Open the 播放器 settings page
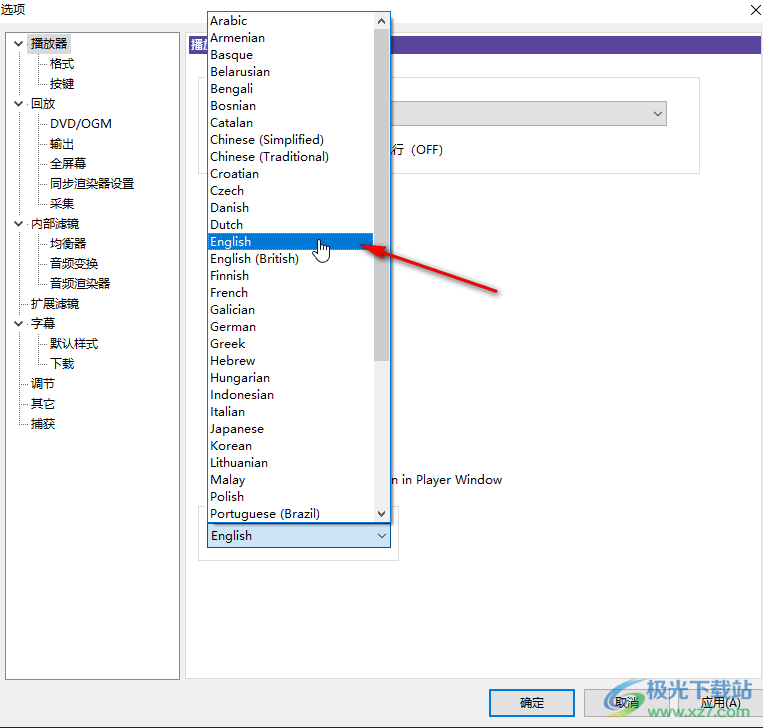 [49, 44]
